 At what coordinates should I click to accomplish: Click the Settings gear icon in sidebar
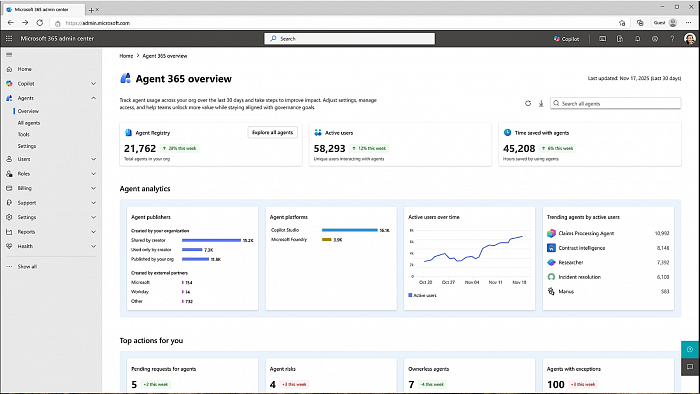coord(9,217)
